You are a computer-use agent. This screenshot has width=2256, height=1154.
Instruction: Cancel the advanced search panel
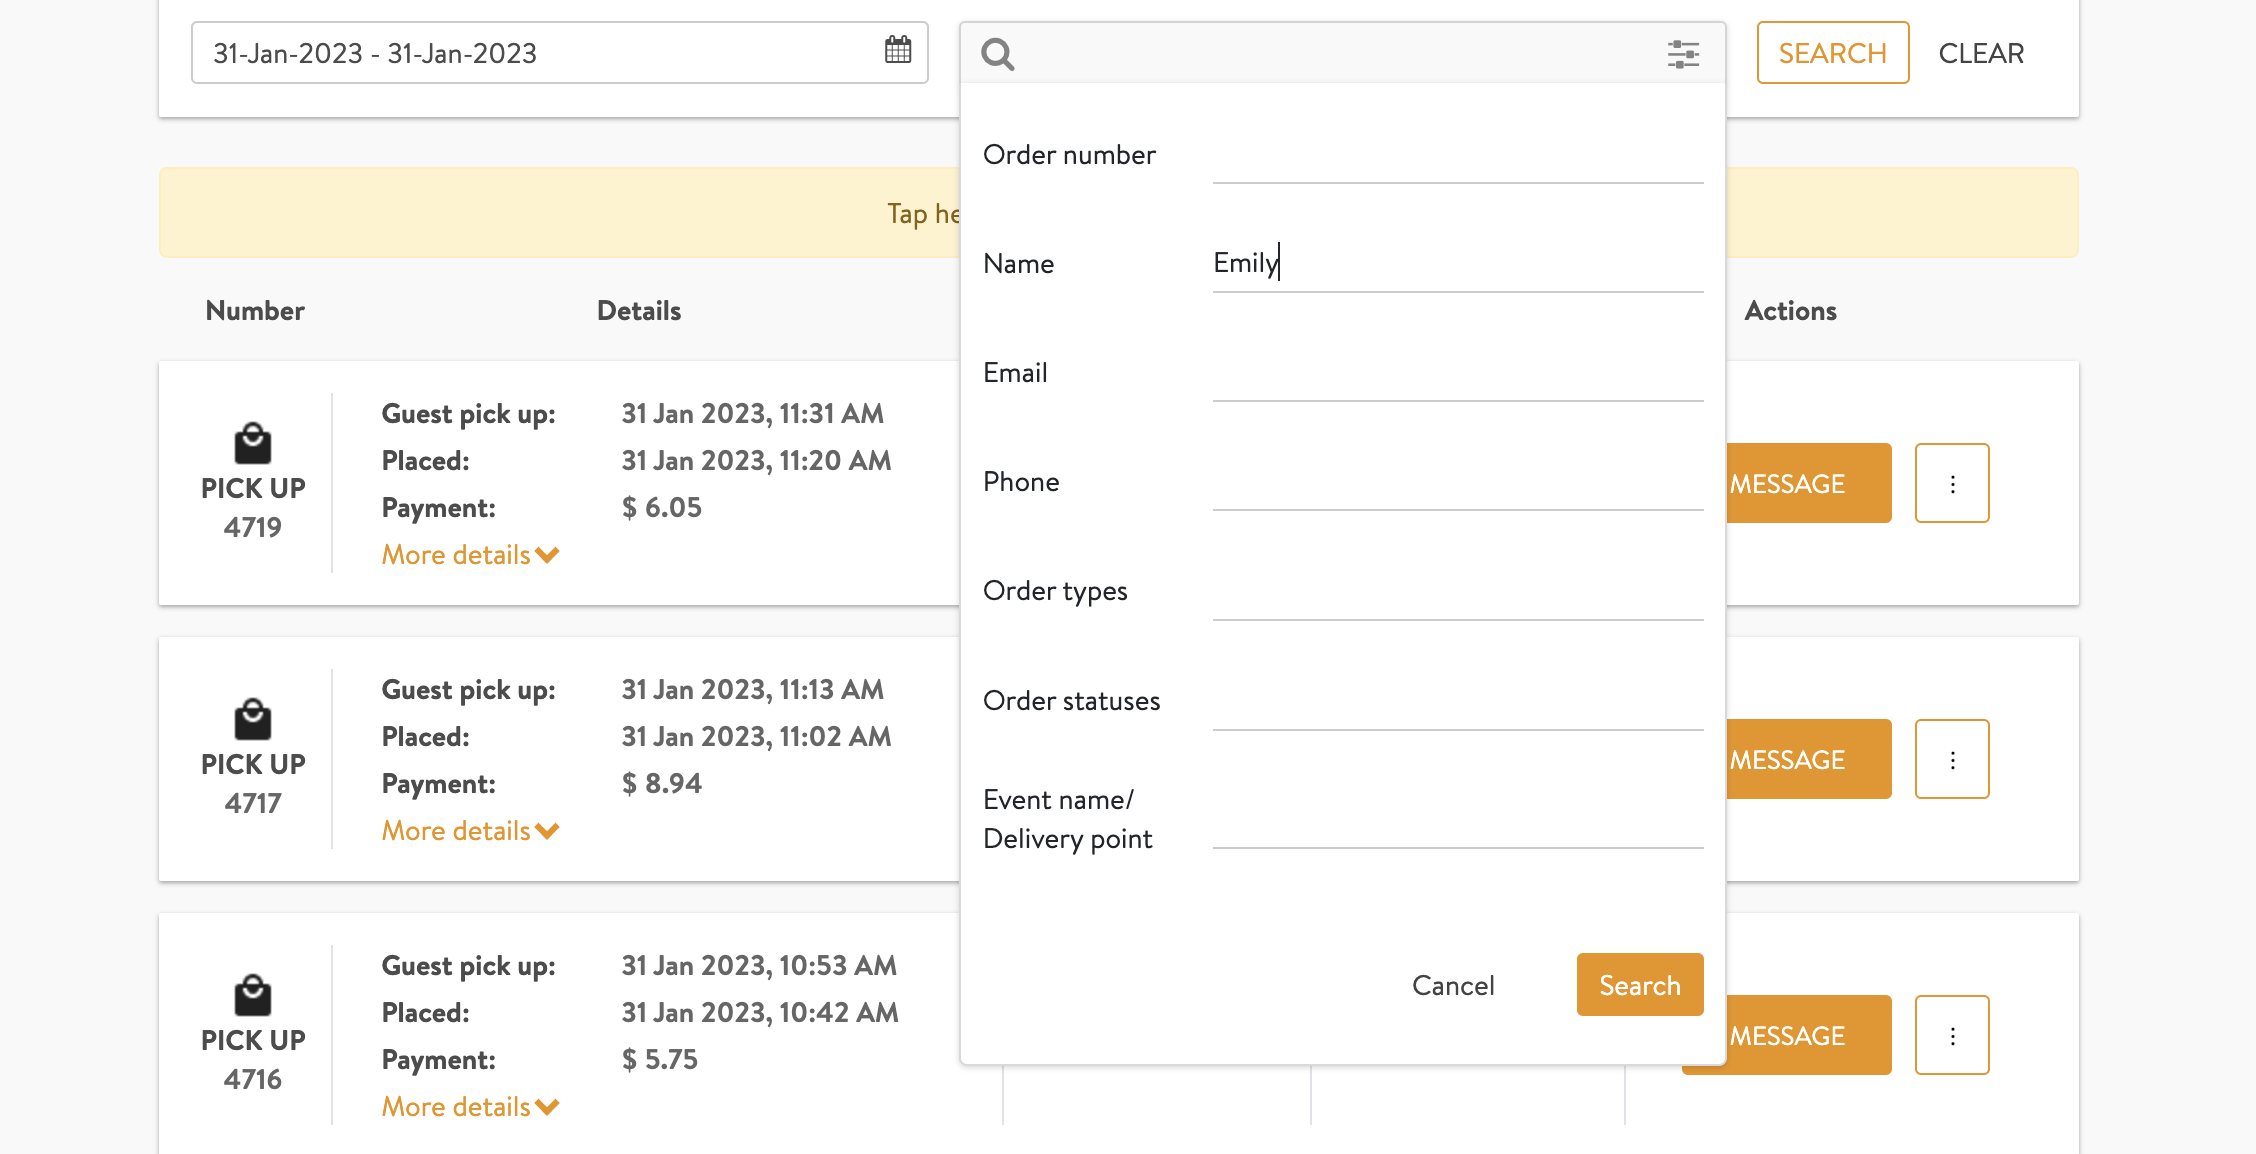[1452, 986]
